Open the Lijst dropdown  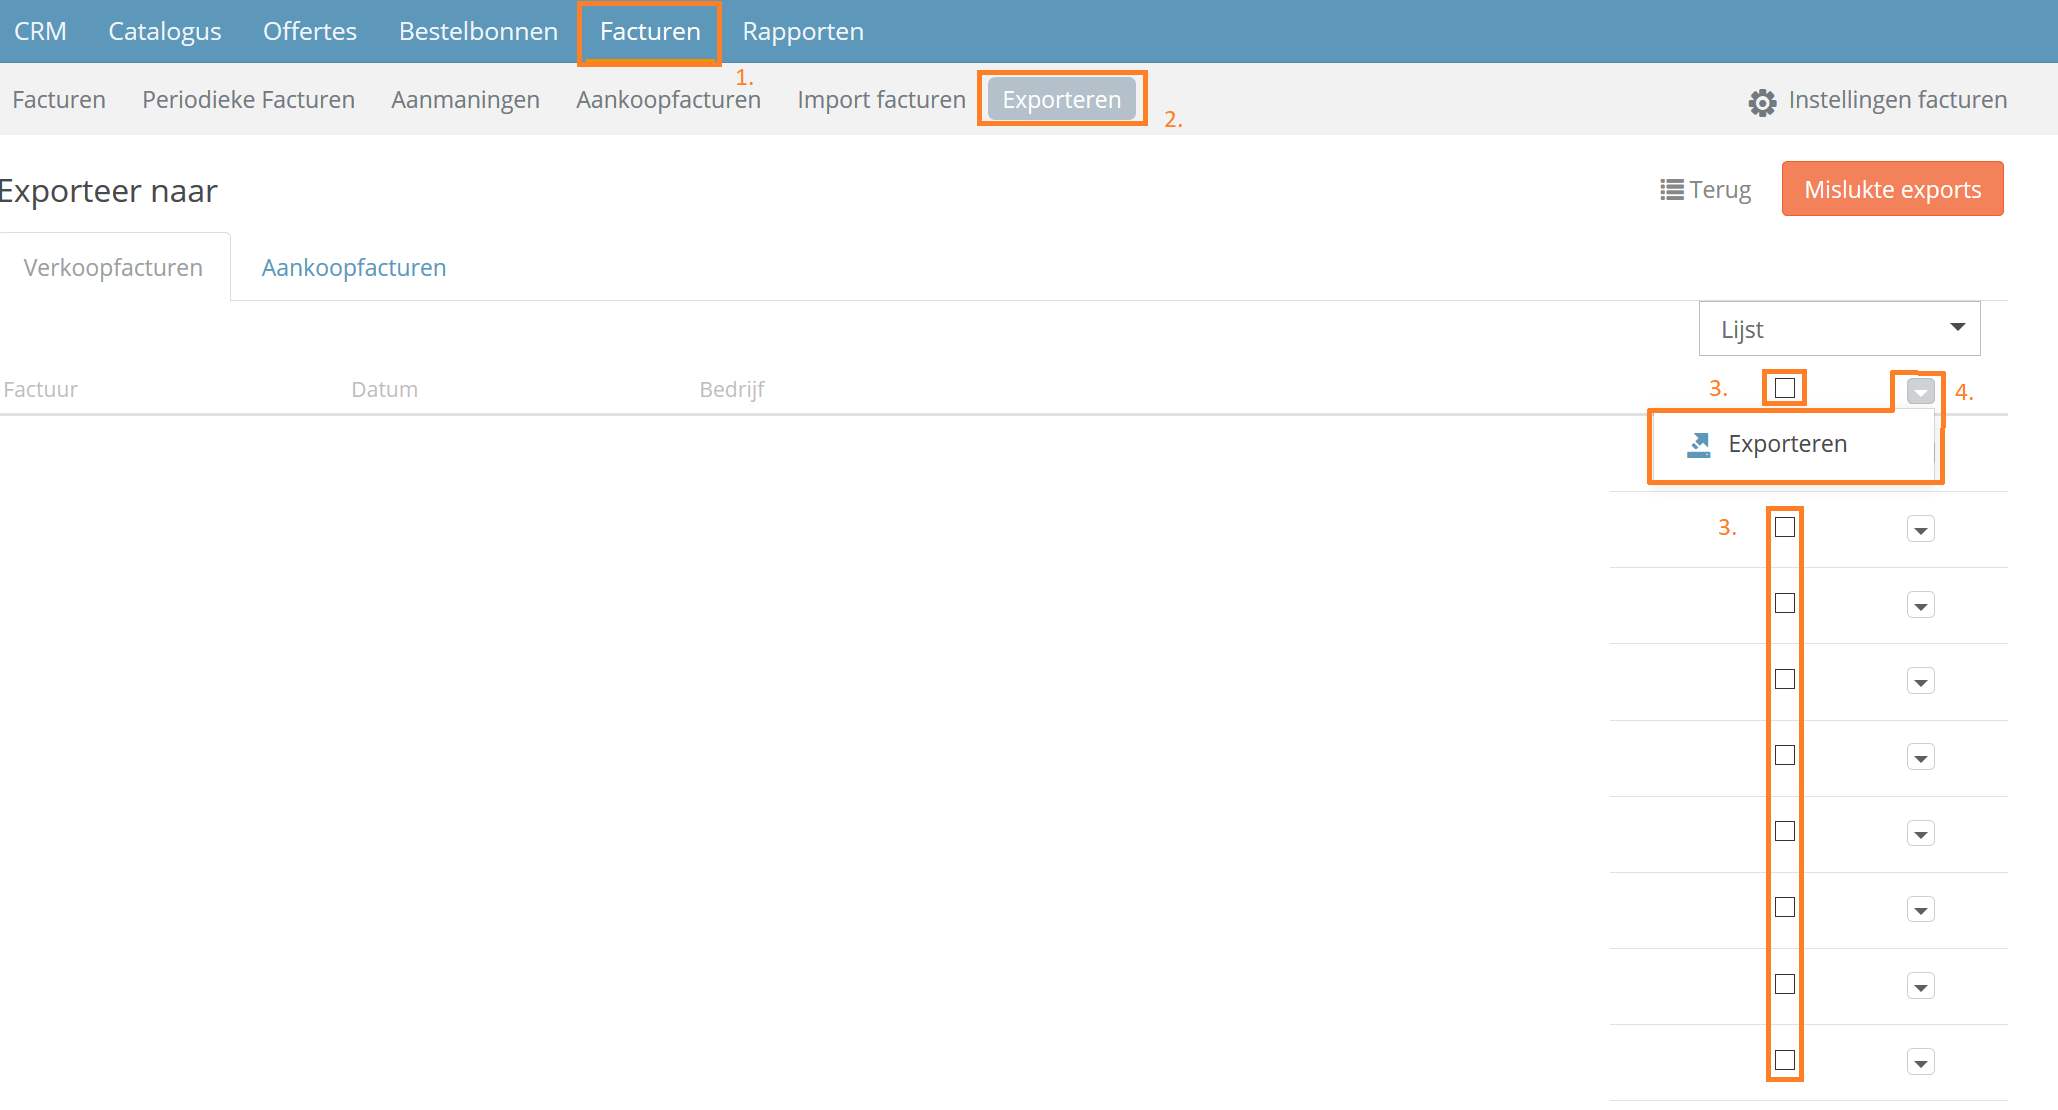coord(1839,329)
